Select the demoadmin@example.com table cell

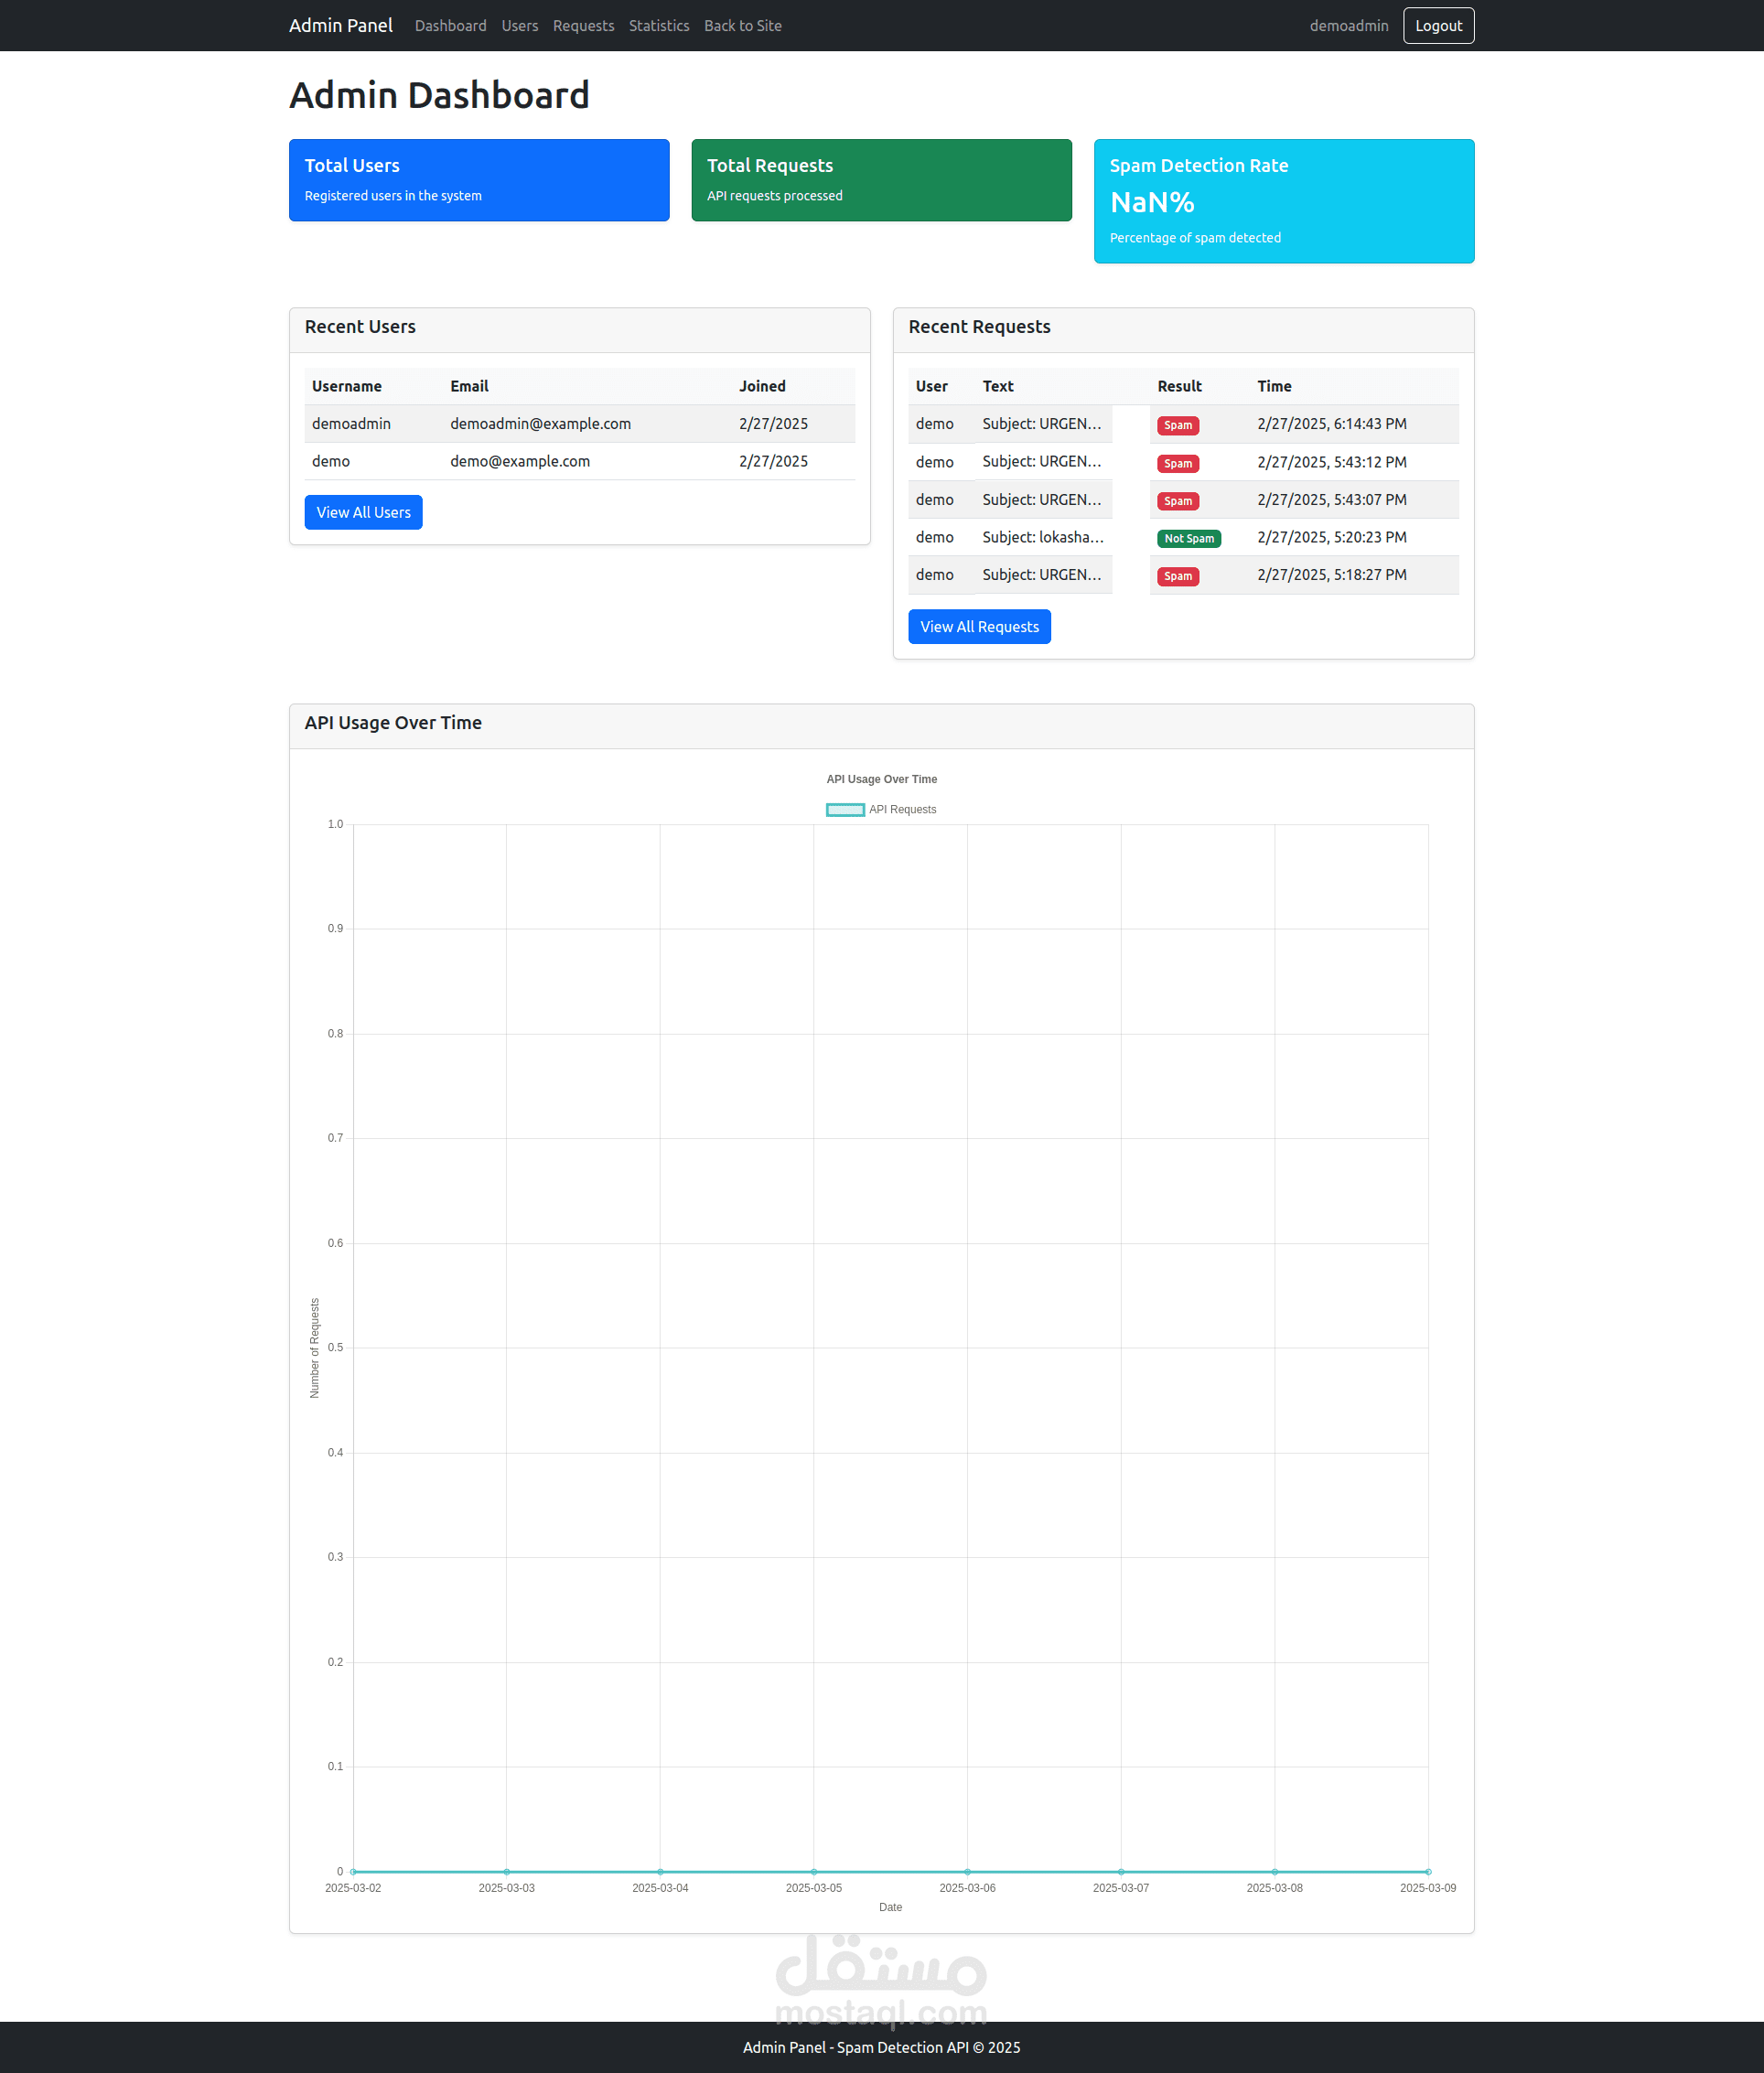(540, 424)
